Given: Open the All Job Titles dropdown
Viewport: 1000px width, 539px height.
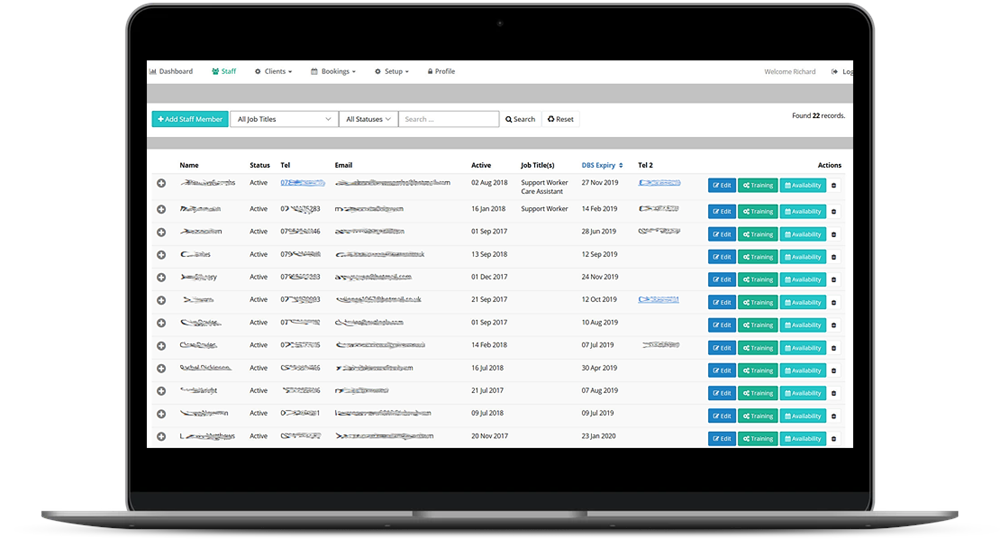Looking at the screenshot, I should [x=284, y=119].
